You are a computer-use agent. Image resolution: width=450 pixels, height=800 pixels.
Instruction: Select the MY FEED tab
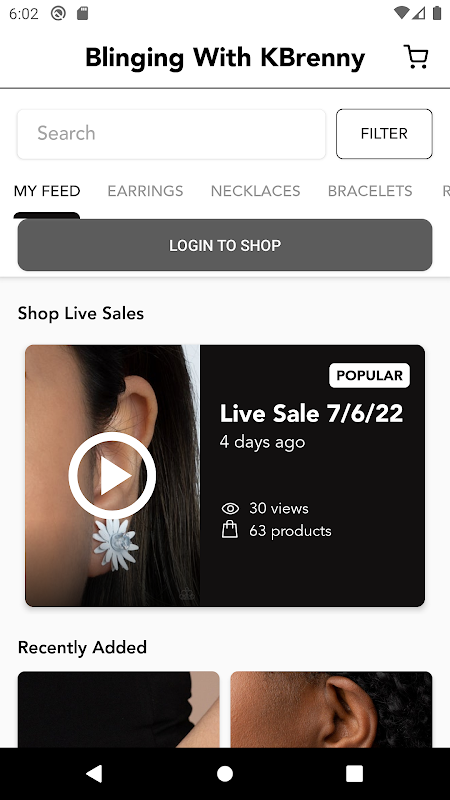pos(47,191)
